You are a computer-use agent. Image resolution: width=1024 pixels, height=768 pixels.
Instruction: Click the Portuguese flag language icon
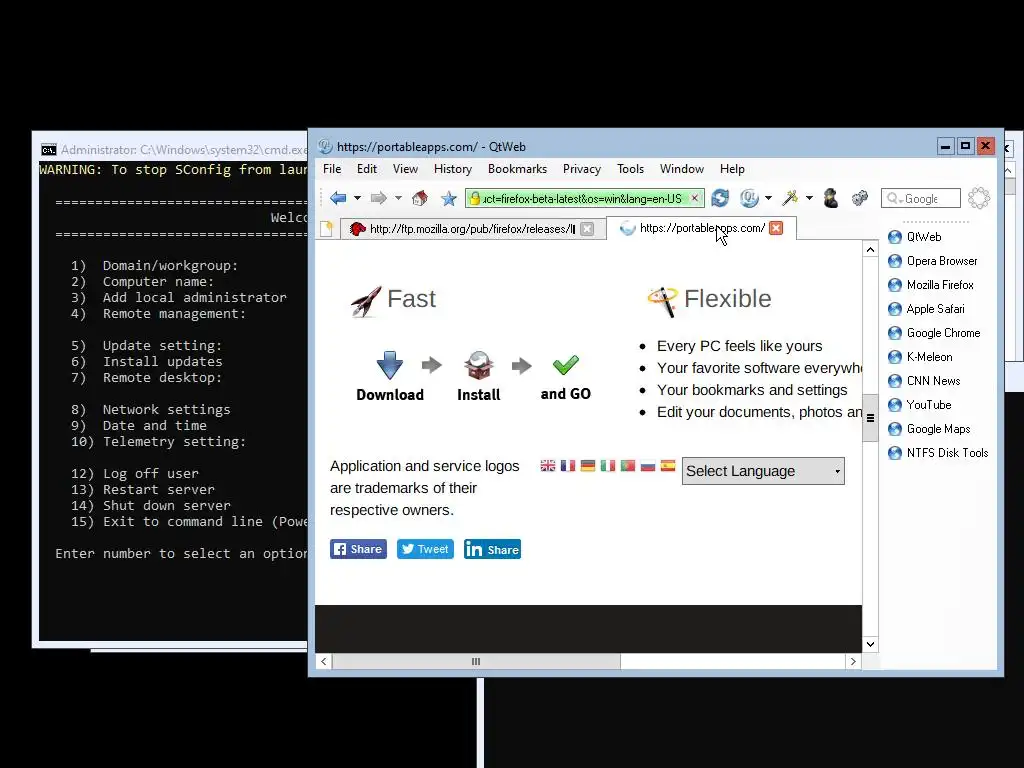tap(628, 466)
